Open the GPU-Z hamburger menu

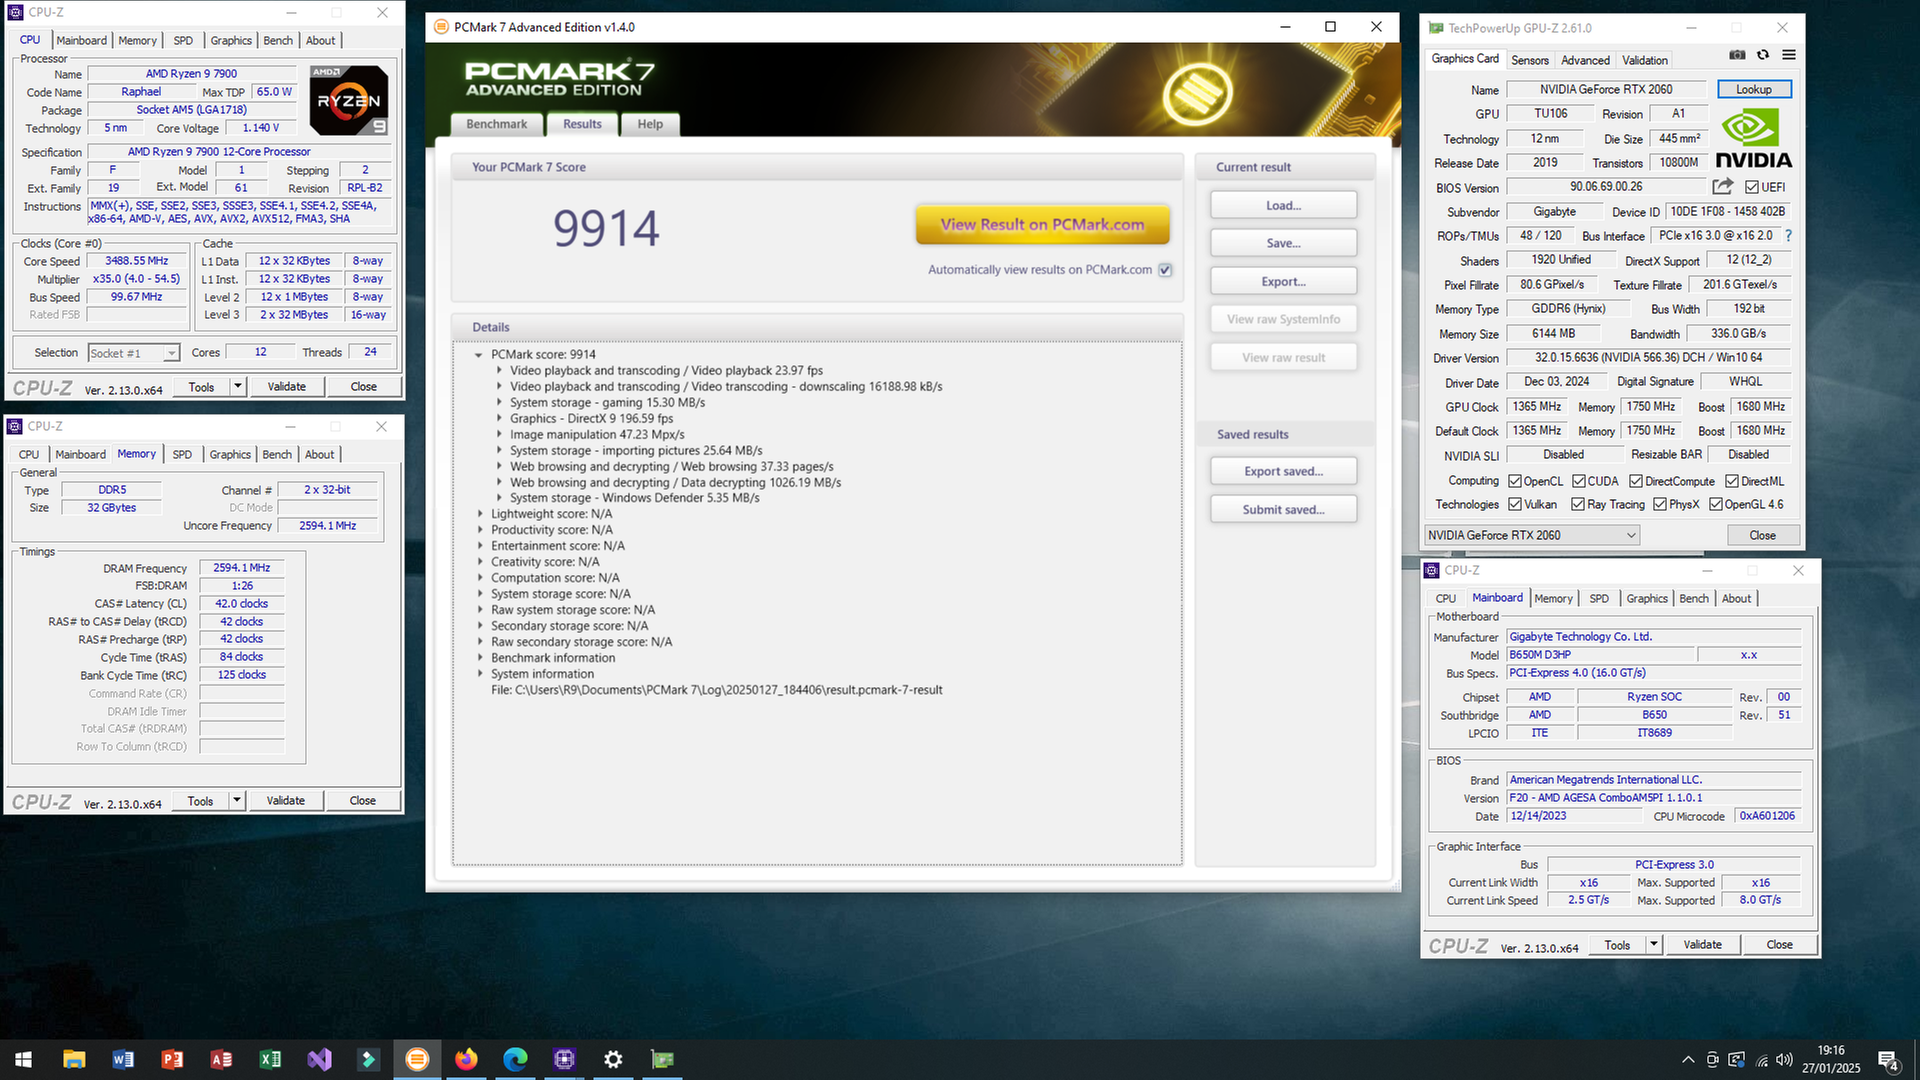click(x=1789, y=55)
